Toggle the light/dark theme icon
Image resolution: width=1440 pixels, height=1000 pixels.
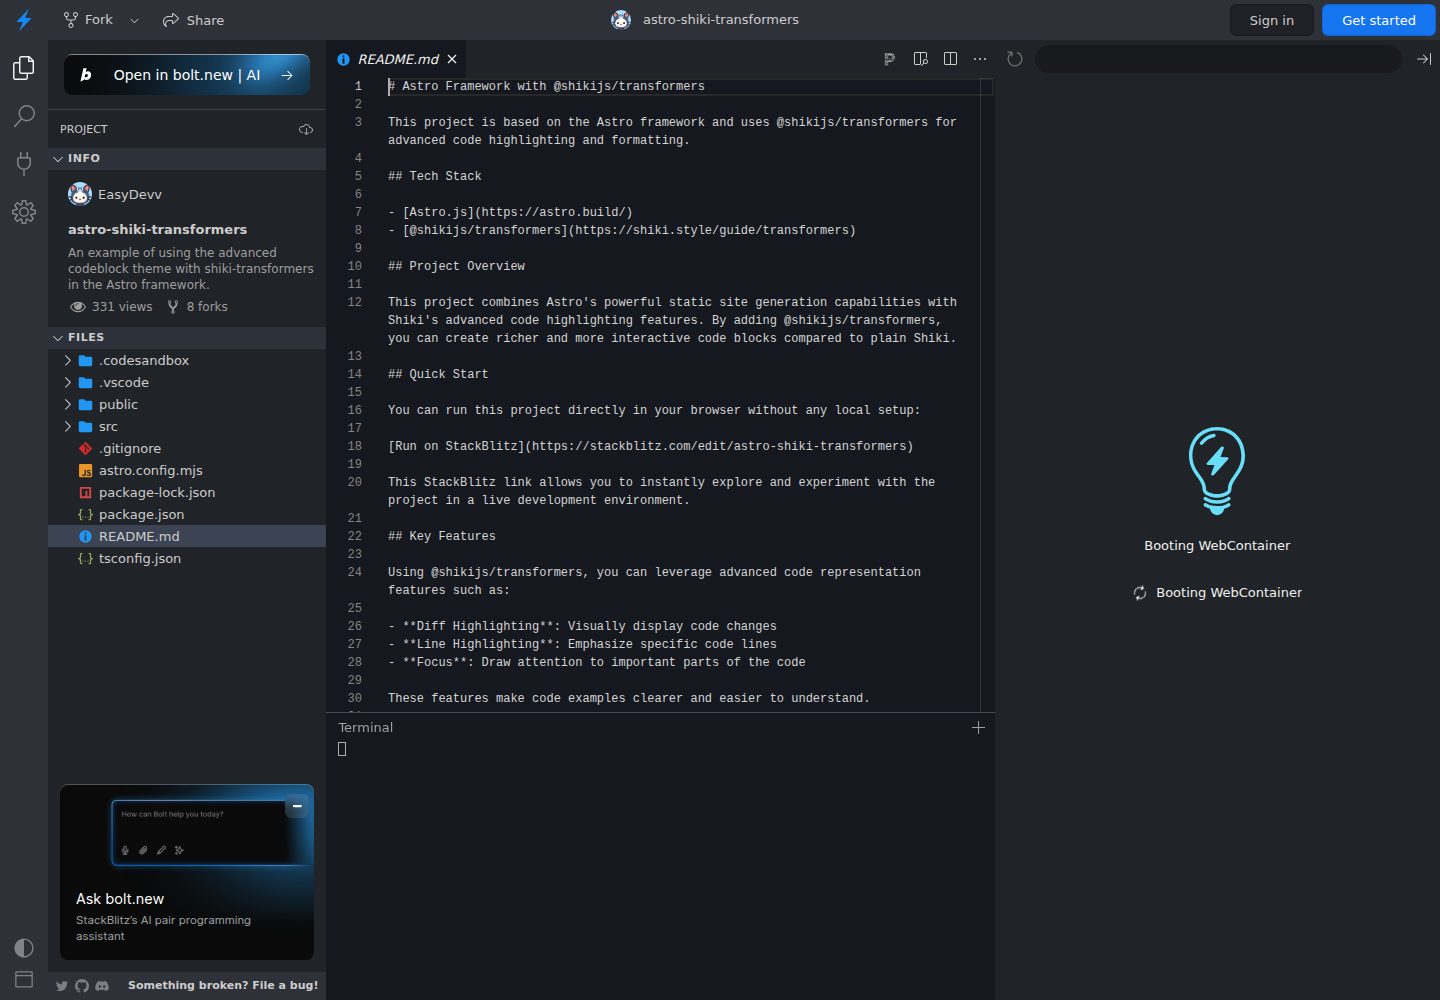point(24,948)
